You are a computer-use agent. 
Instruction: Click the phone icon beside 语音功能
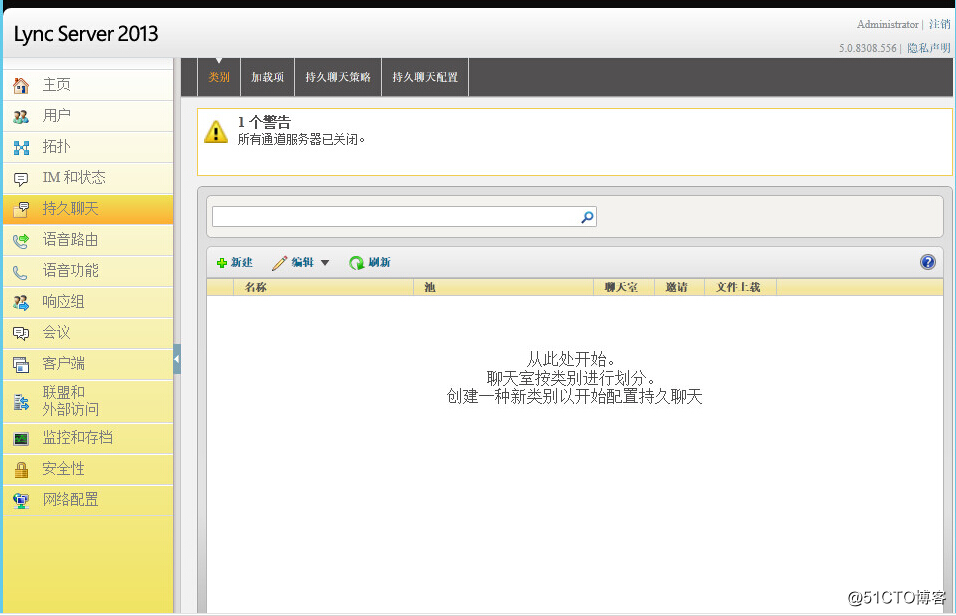(21, 272)
